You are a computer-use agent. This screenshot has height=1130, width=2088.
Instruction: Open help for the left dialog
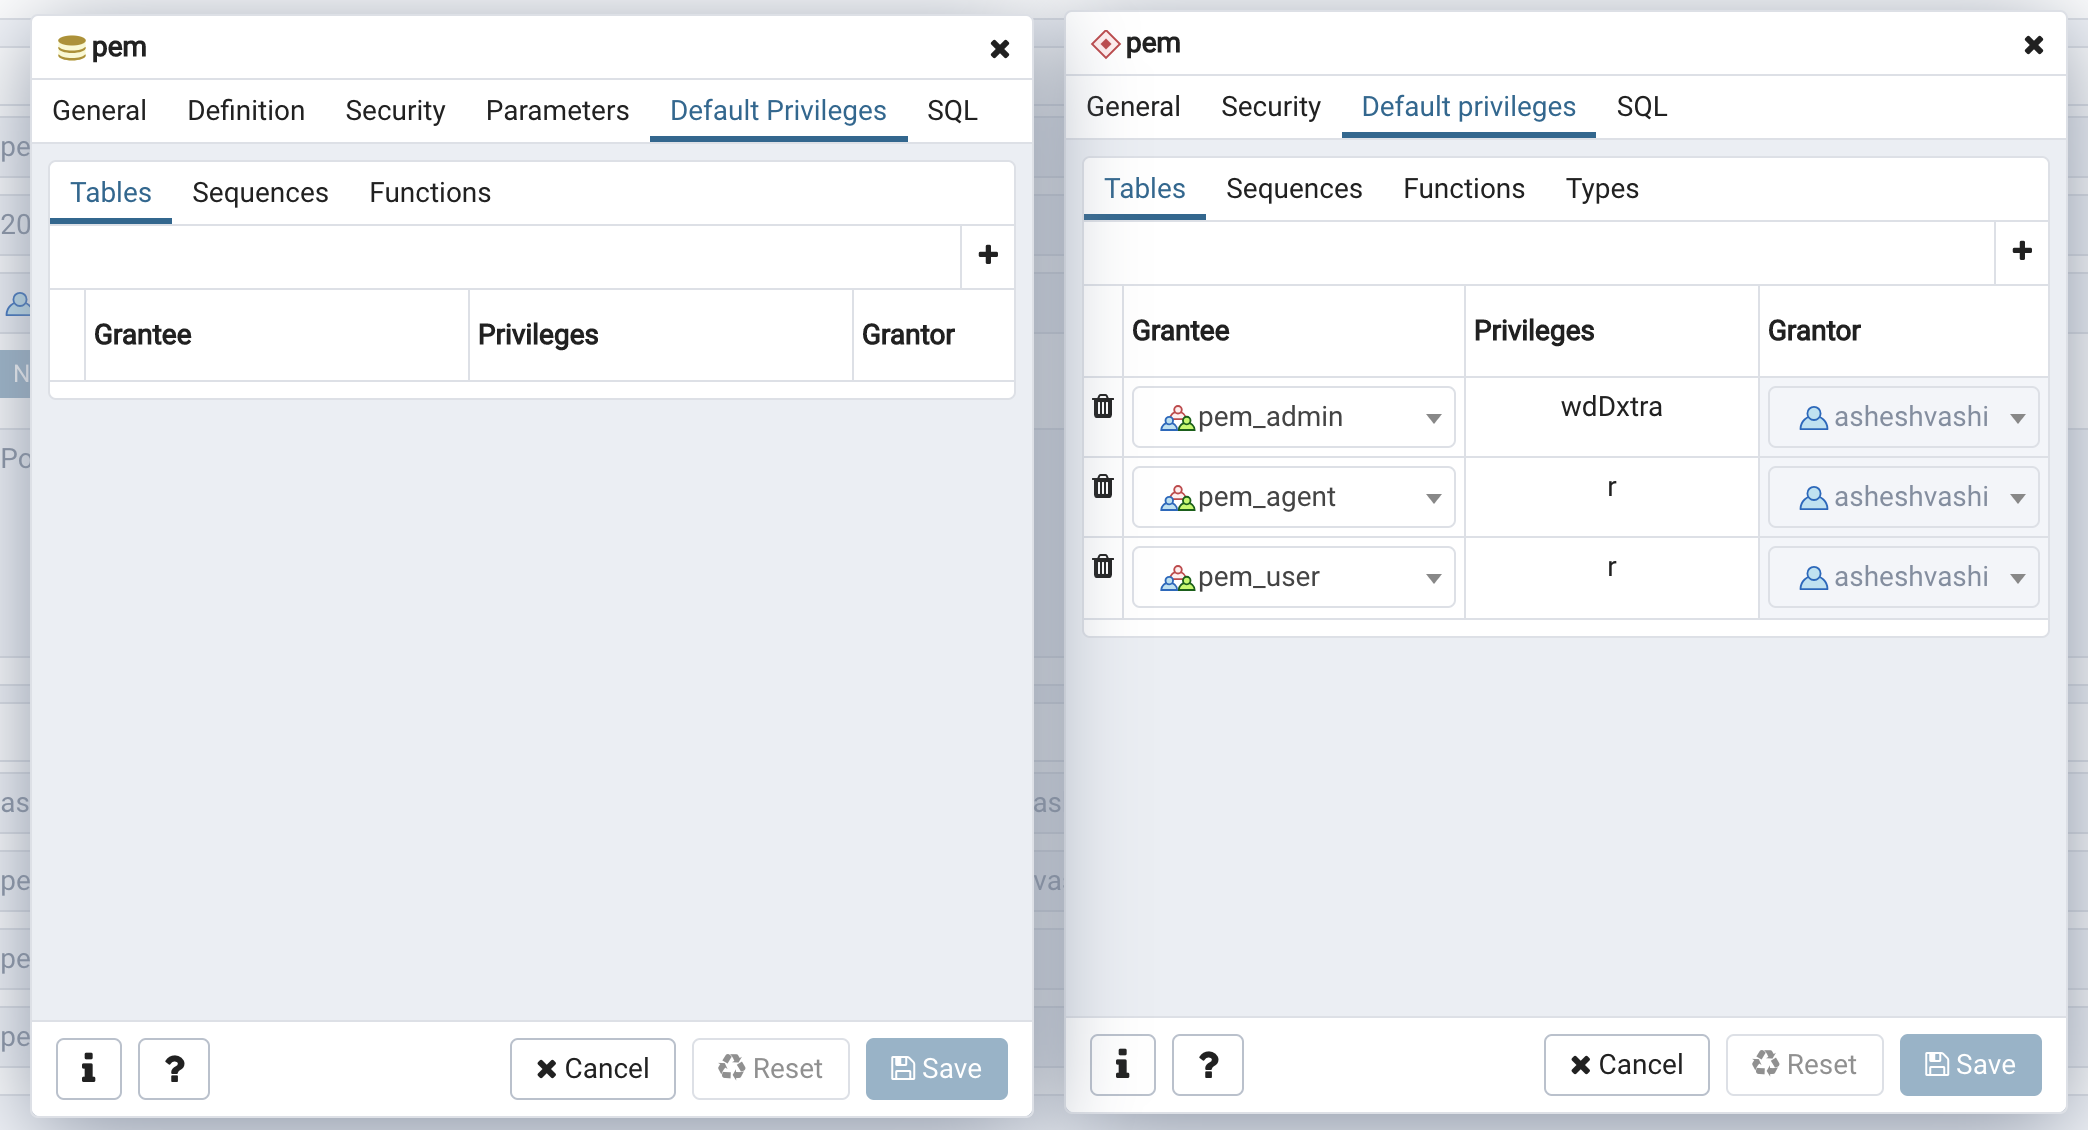coord(174,1068)
